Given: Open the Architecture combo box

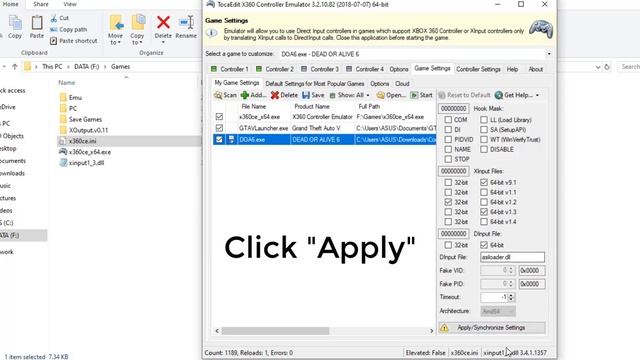Looking at the screenshot, I should pos(498,311).
